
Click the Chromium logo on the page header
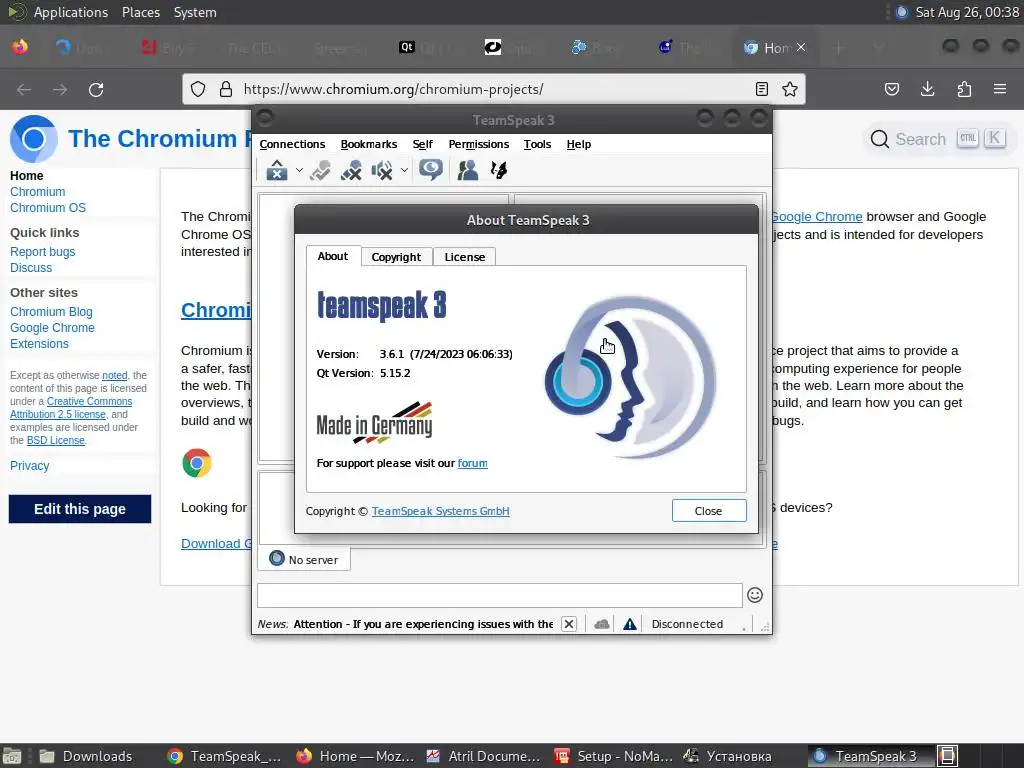click(x=34, y=138)
